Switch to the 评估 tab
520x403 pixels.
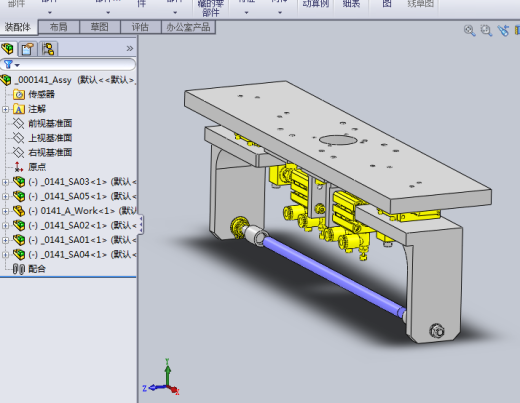140,27
